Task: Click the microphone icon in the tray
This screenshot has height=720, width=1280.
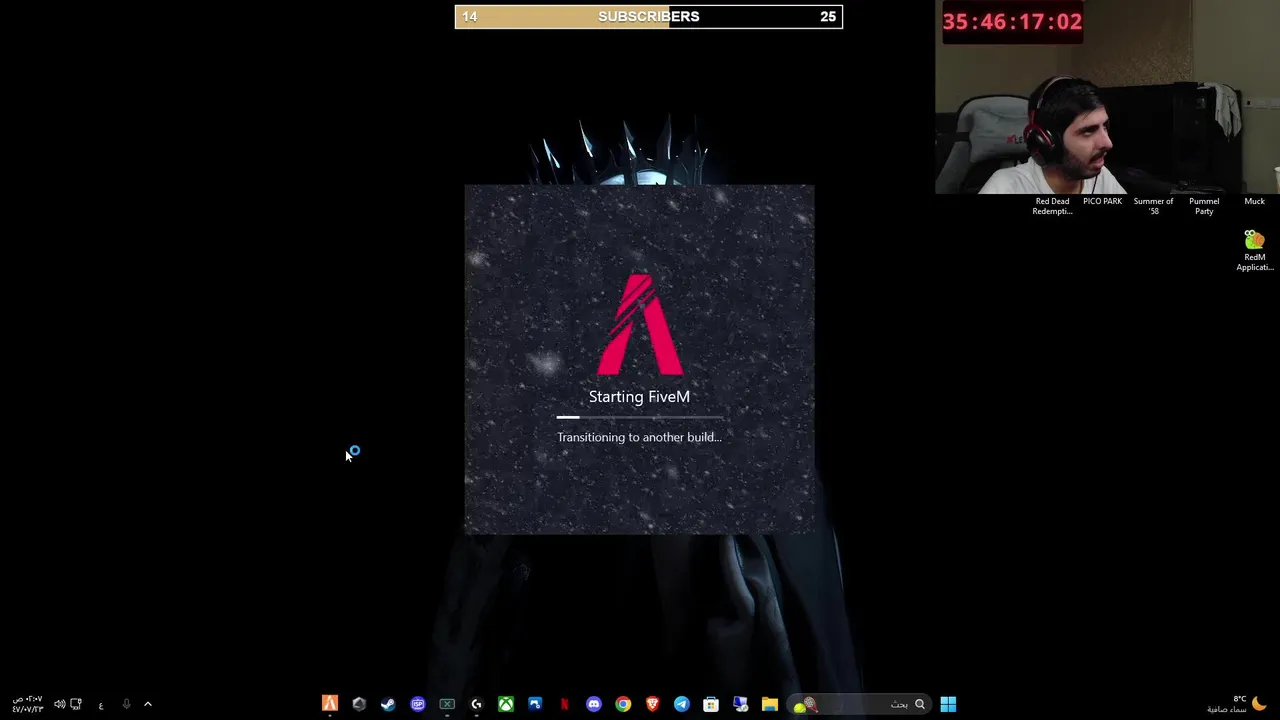Action: pyautogui.click(x=126, y=704)
